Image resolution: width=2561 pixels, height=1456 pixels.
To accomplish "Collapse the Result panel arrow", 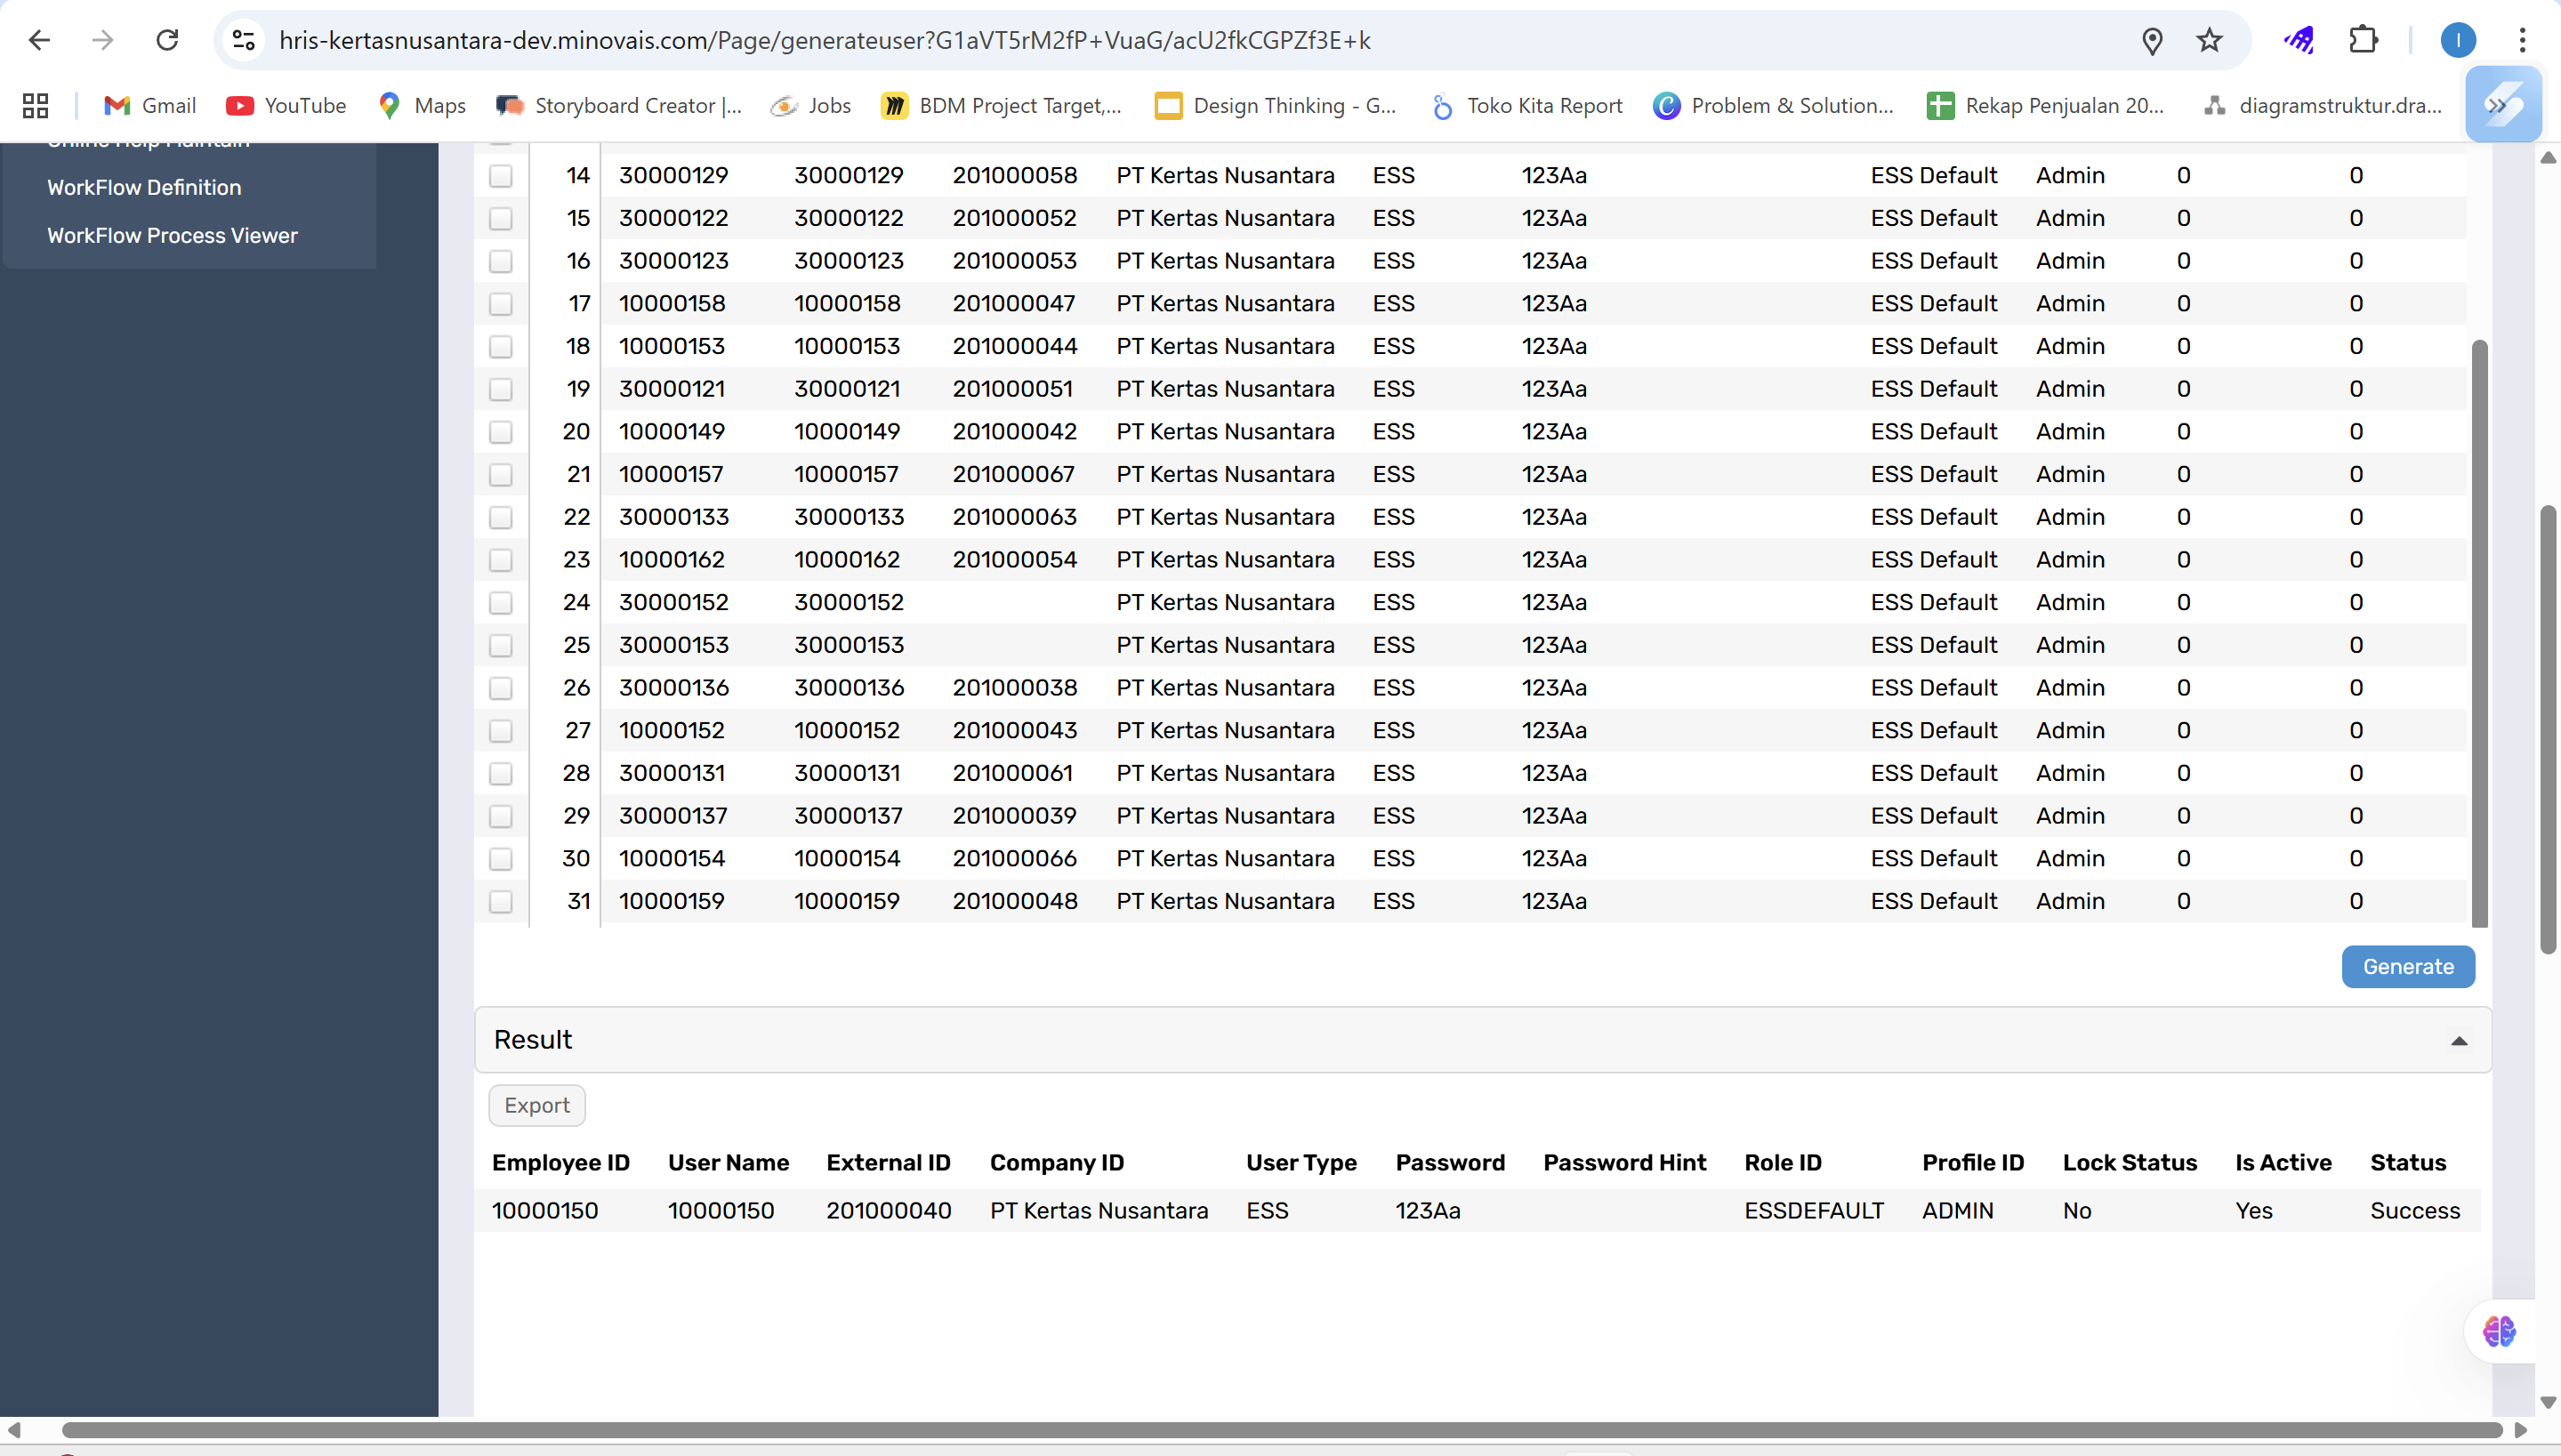I will (2459, 1040).
